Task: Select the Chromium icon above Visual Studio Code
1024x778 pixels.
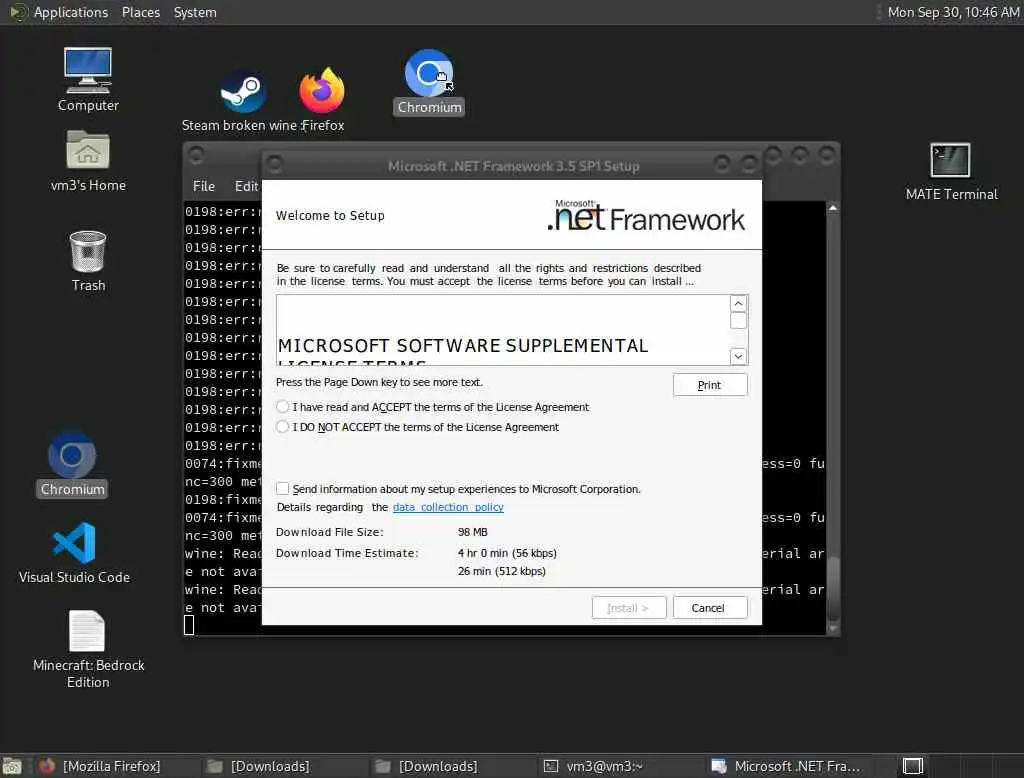Action: (72, 464)
